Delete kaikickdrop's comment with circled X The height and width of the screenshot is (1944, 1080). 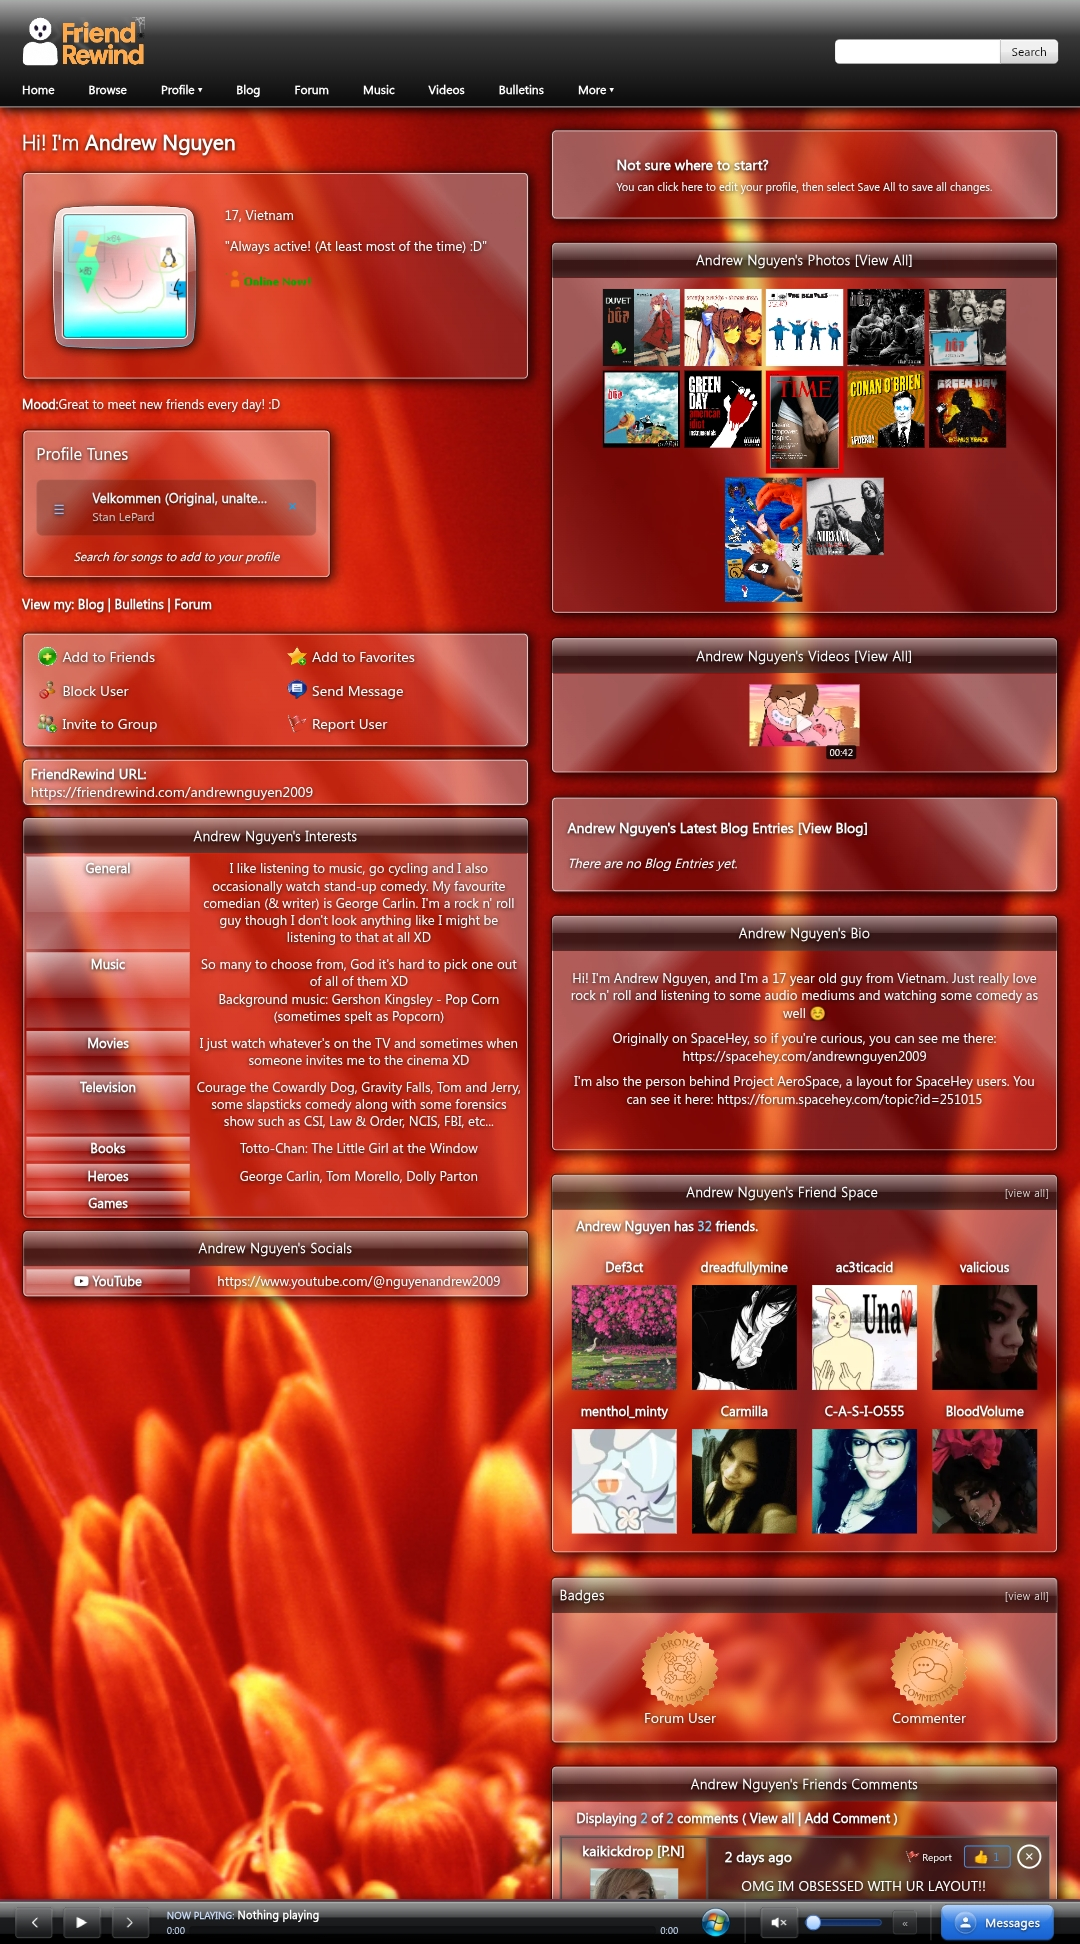click(1029, 1857)
